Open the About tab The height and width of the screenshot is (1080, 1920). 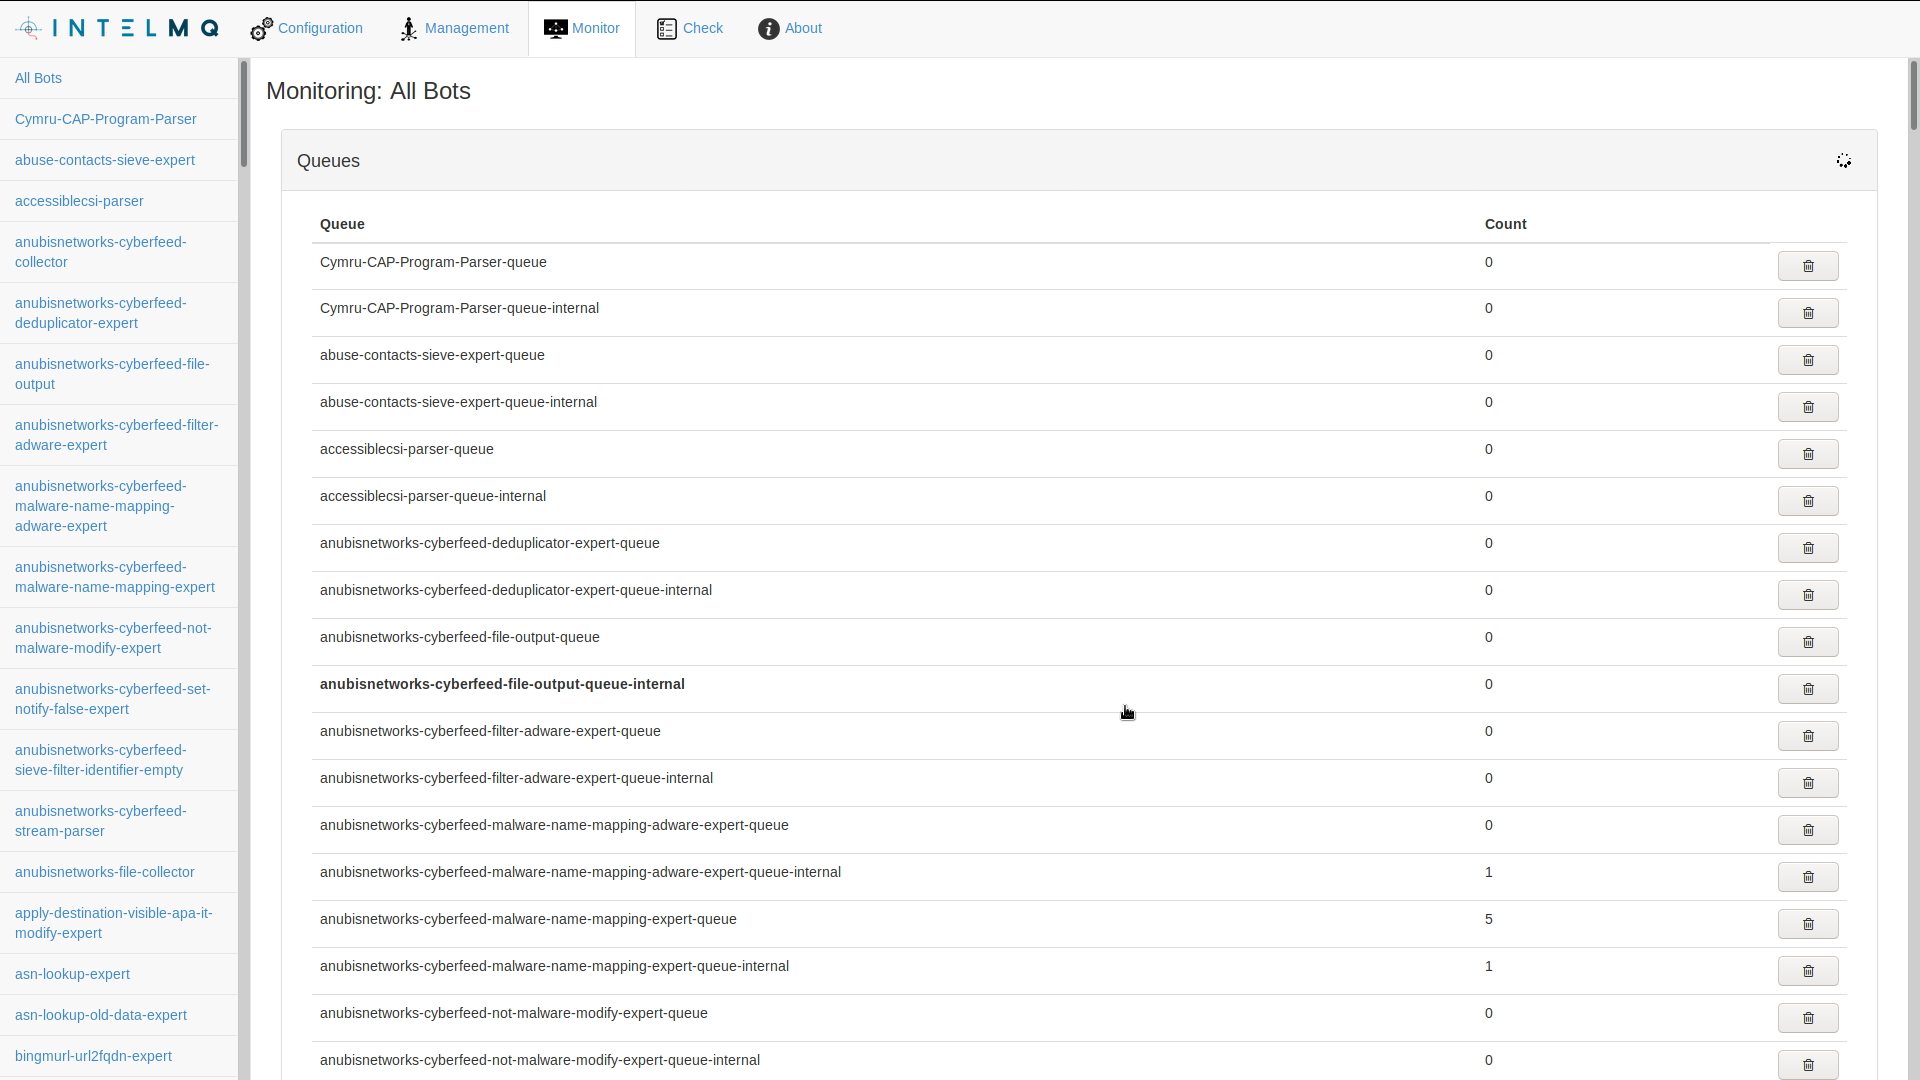(x=803, y=28)
